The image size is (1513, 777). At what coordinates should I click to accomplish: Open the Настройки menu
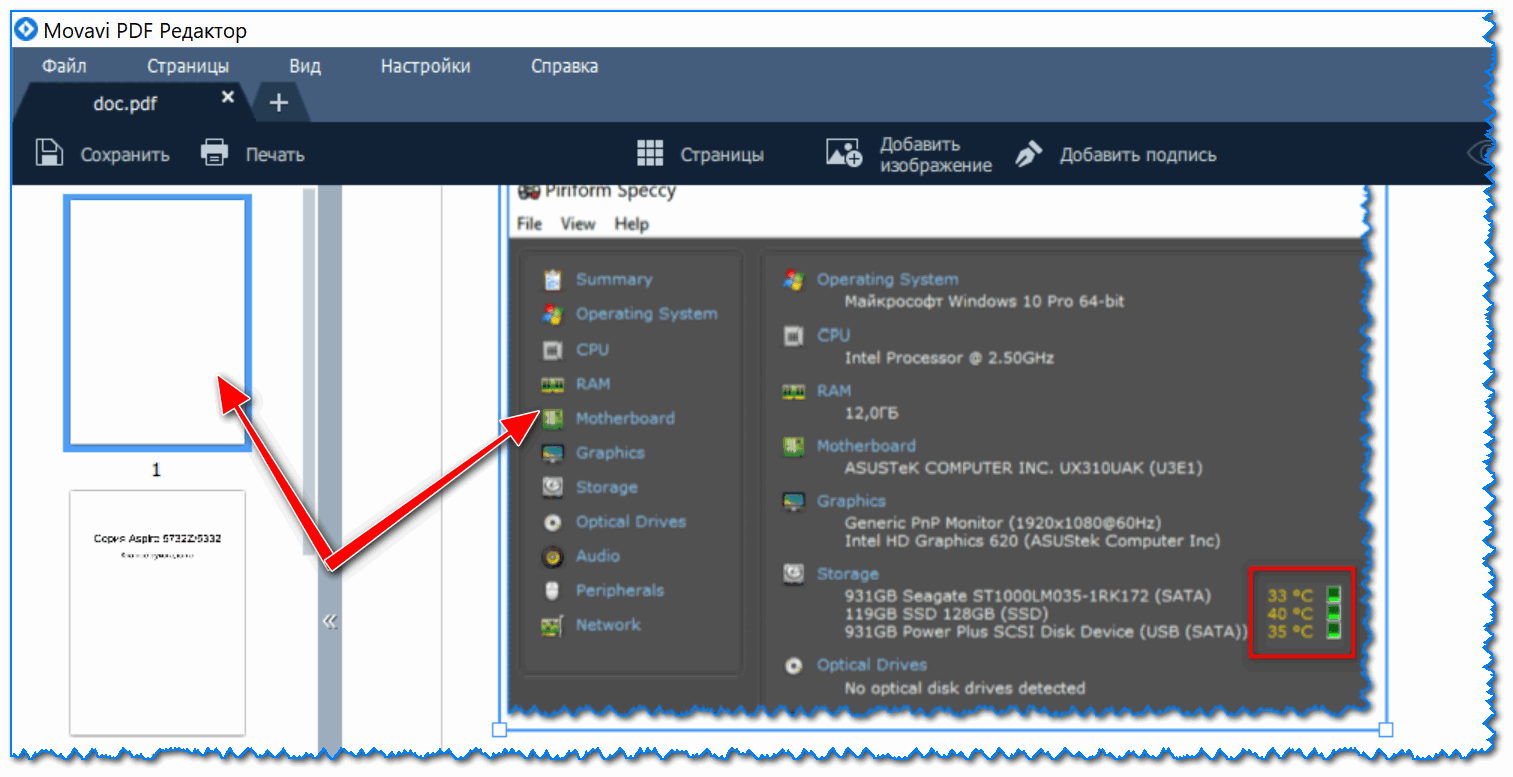(425, 67)
